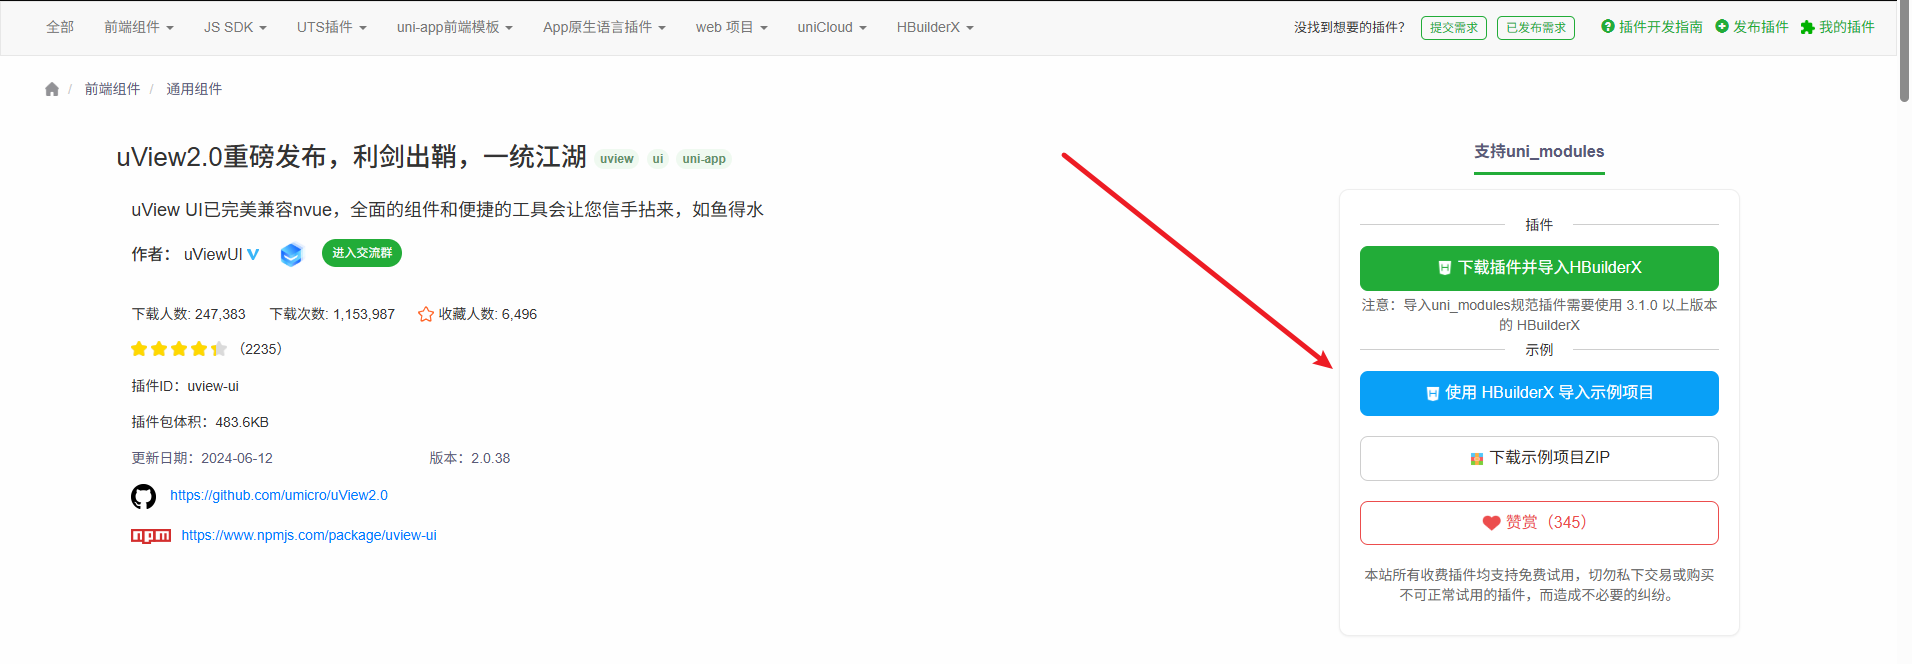Click the 下载人数: 247,383 text
Viewport: 1912px width, 664px height.
click(188, 314)
